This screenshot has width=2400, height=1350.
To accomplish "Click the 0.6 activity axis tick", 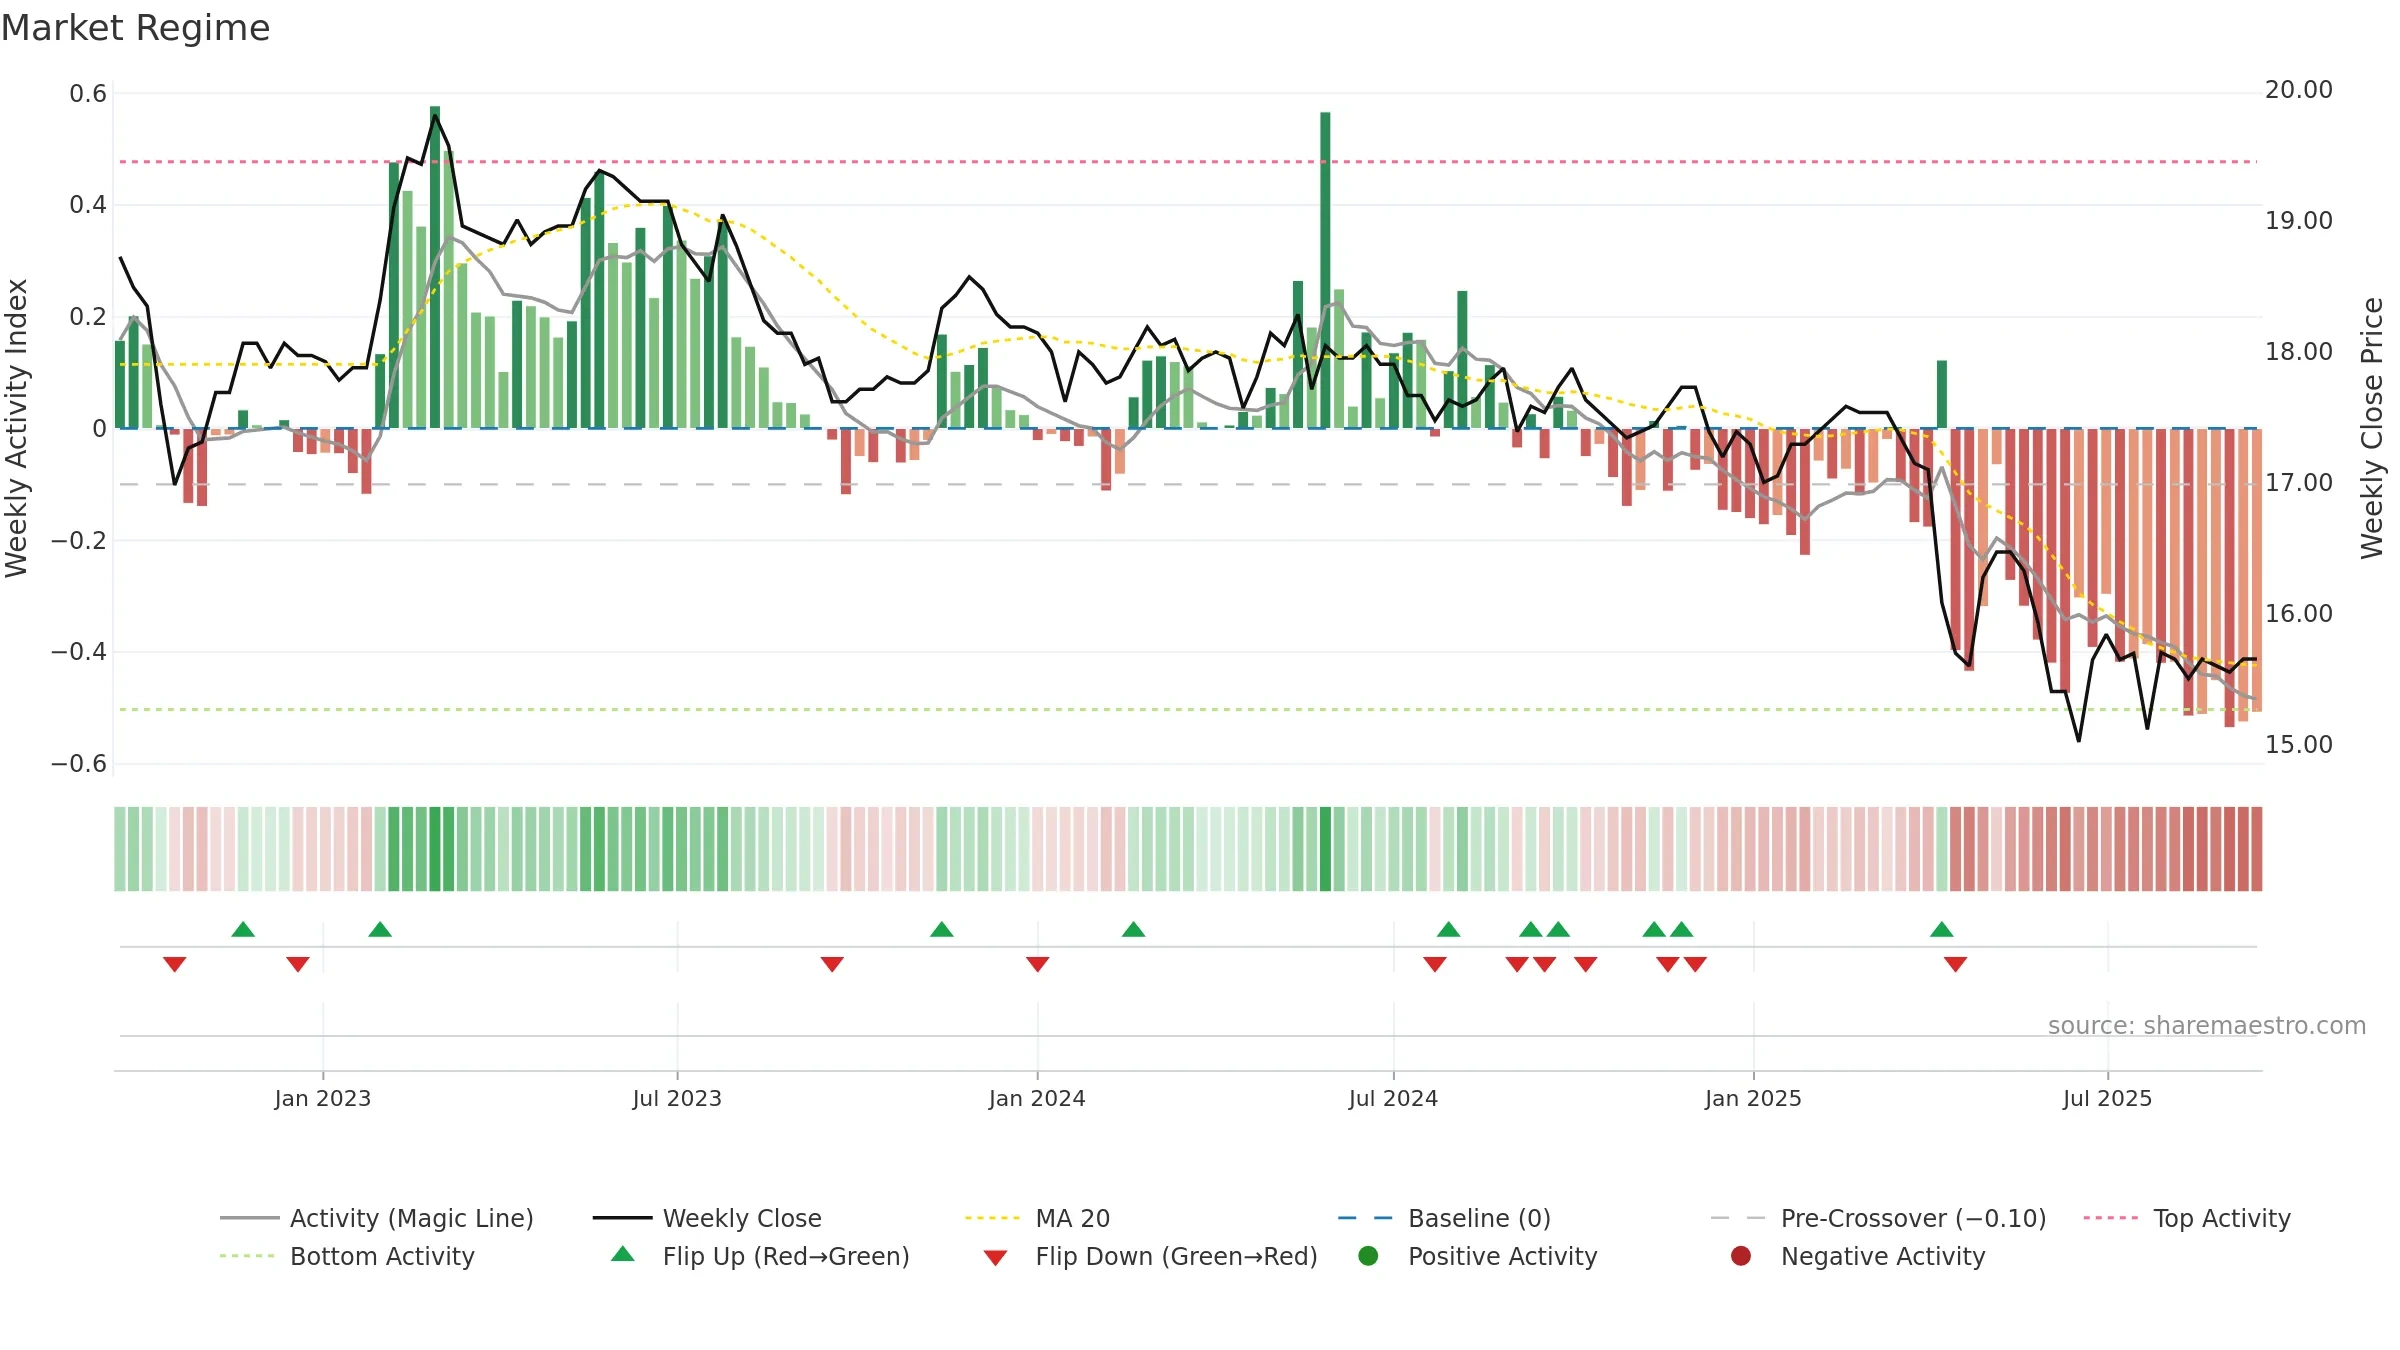I will [x=88, y=94].
